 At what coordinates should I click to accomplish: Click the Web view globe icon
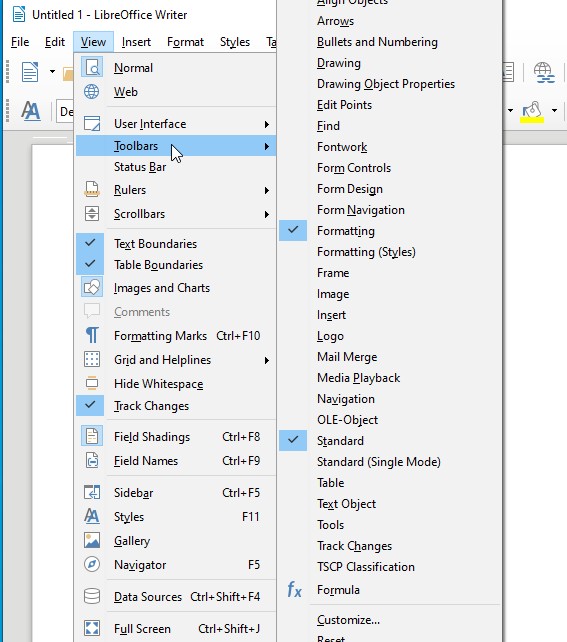tap(92, 91)
